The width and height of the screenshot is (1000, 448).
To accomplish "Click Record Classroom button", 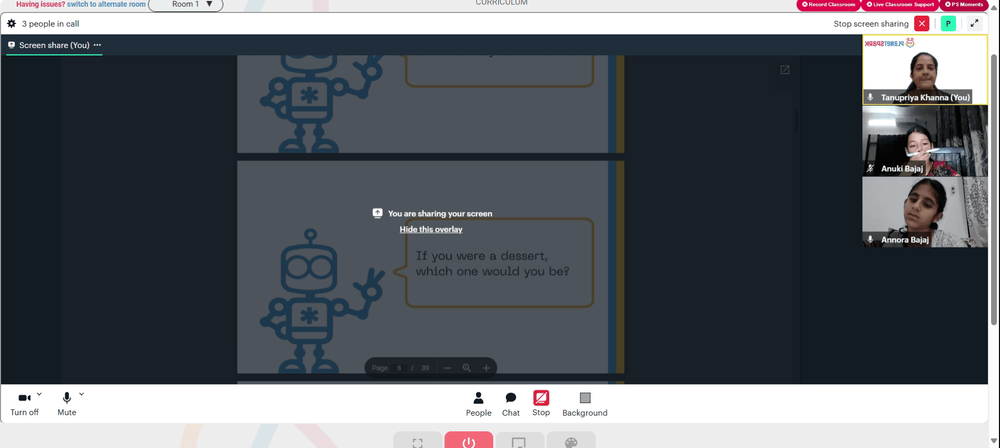I will [x=828, y=4].
